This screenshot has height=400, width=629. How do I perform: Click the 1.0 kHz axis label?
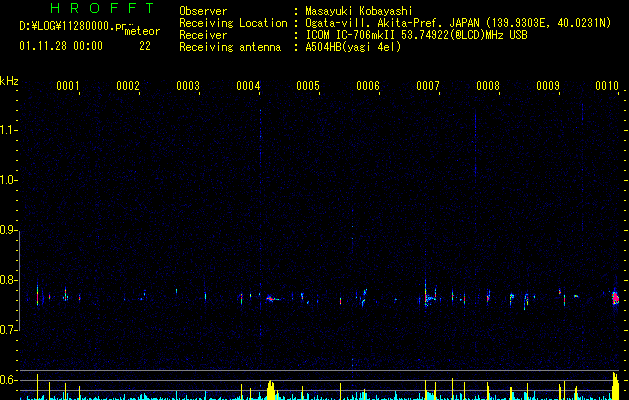click(7, 180)
